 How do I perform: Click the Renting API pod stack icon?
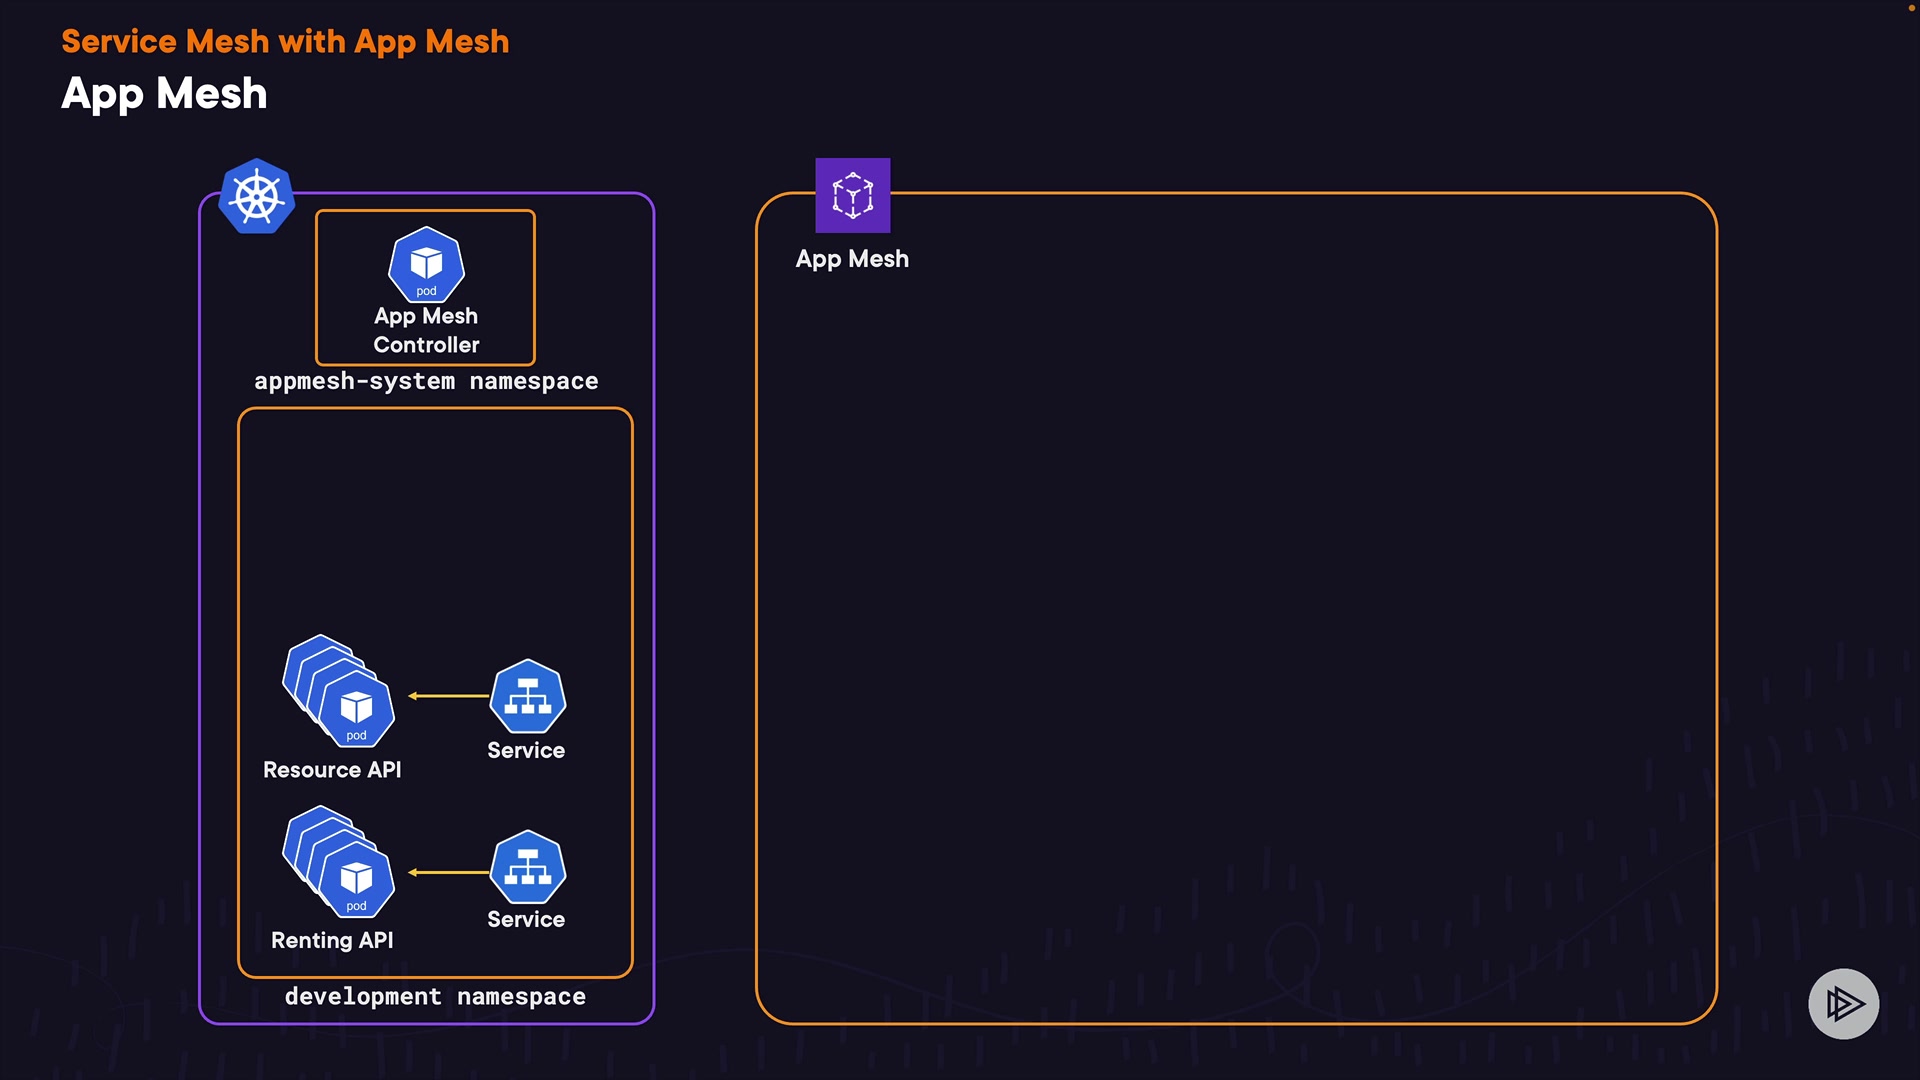(x=340, y=864)
